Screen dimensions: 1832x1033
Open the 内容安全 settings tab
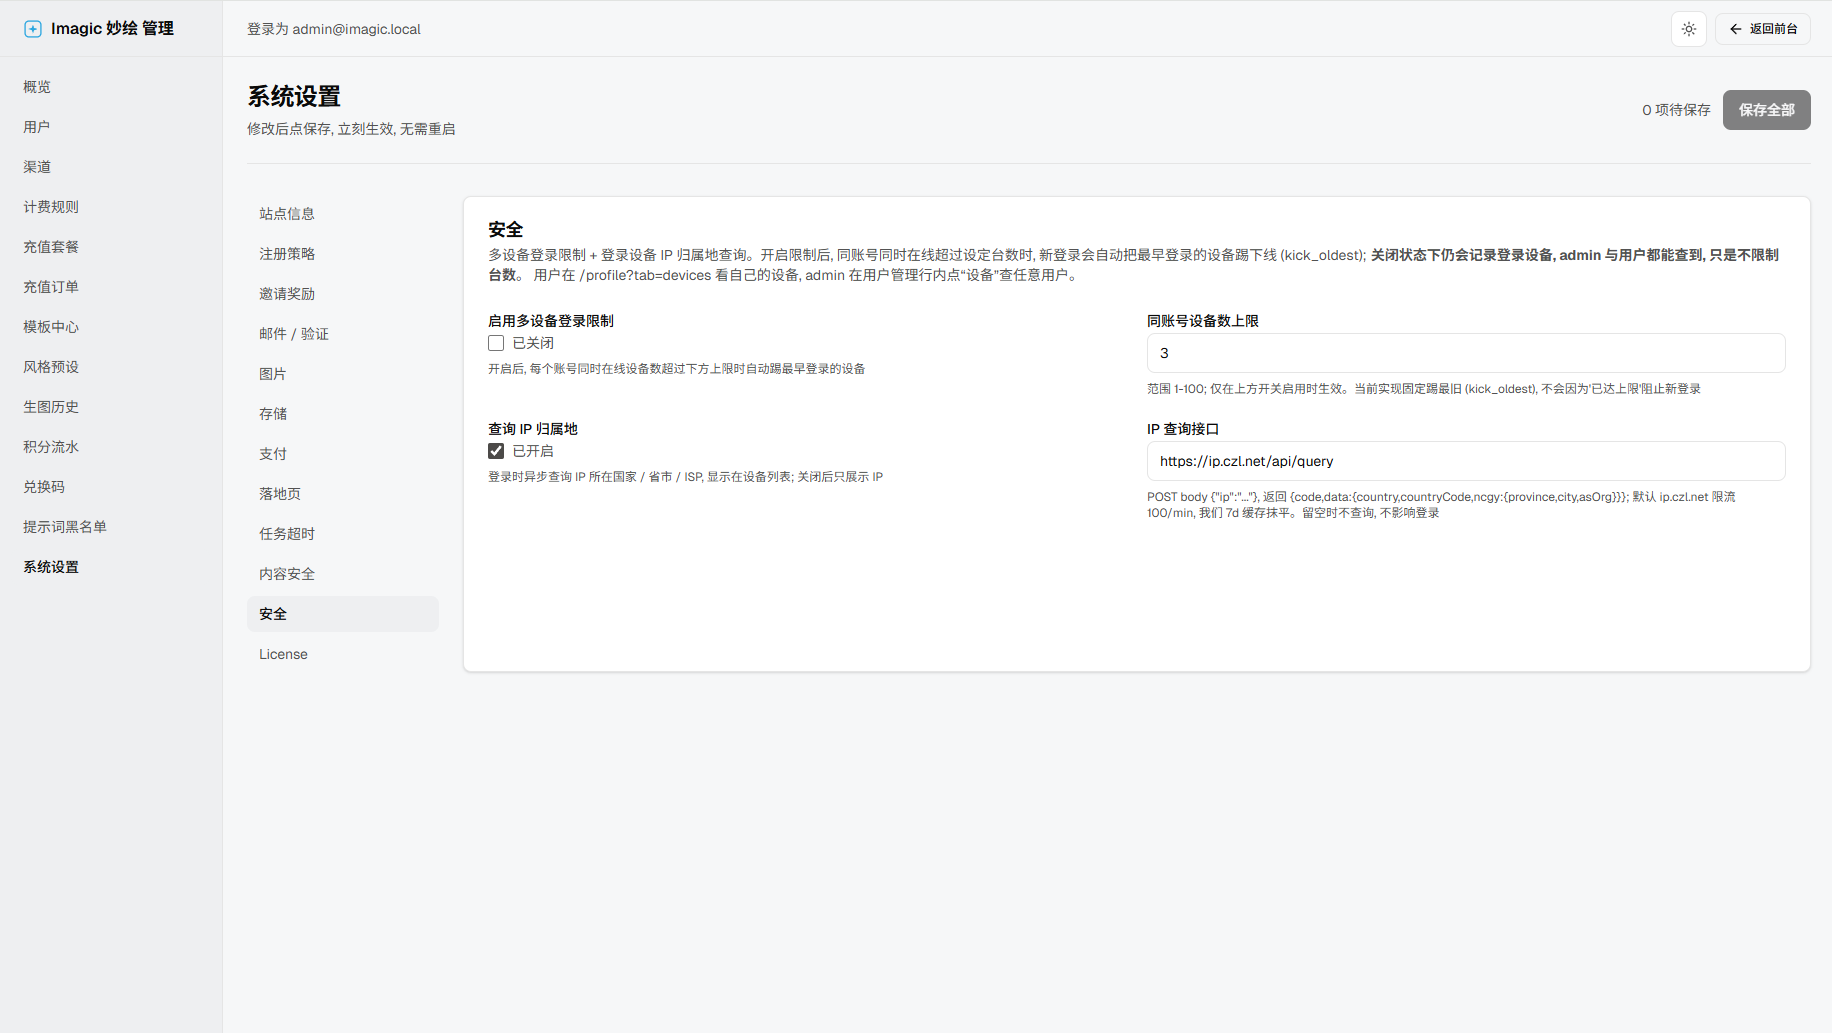pos(343,574)
